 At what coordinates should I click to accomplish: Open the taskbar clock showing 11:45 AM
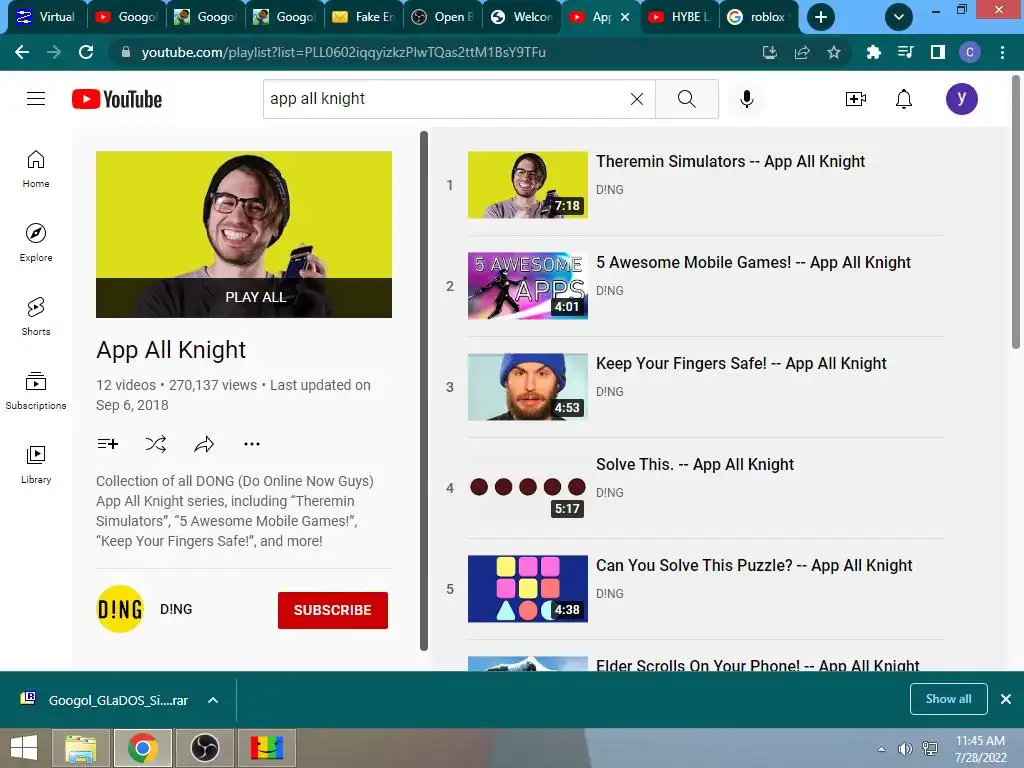[980, 749]
